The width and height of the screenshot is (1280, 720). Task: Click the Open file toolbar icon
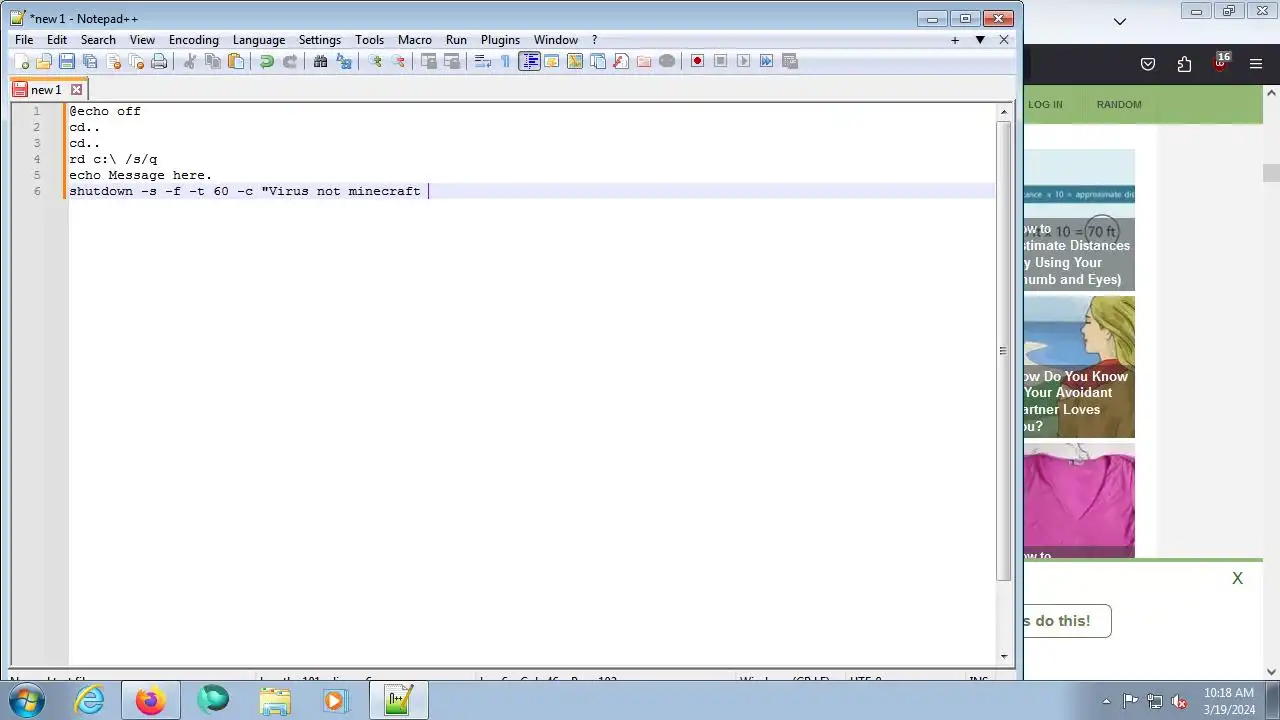[44, 61]
